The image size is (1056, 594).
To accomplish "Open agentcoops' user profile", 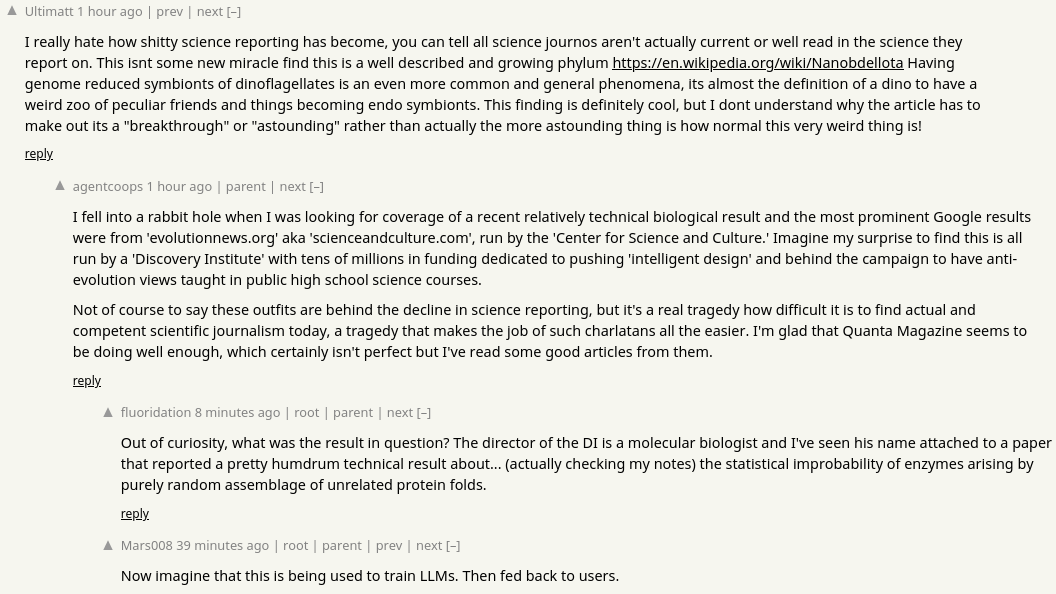I will (x=108, y=187).
